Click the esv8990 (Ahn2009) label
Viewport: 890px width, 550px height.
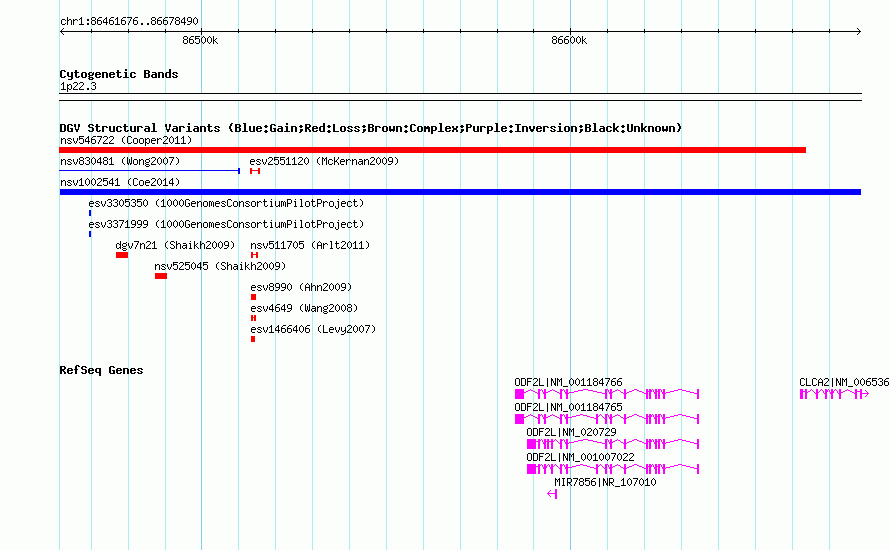(x=301, y=287)
